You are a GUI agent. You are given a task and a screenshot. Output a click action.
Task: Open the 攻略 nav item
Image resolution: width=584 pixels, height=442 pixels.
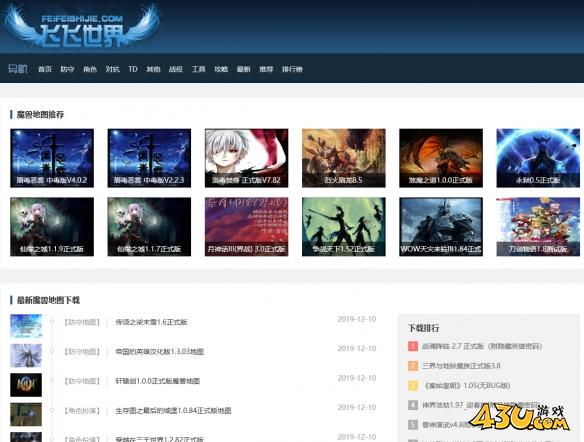pyautogui.click(x=221, y=69)
